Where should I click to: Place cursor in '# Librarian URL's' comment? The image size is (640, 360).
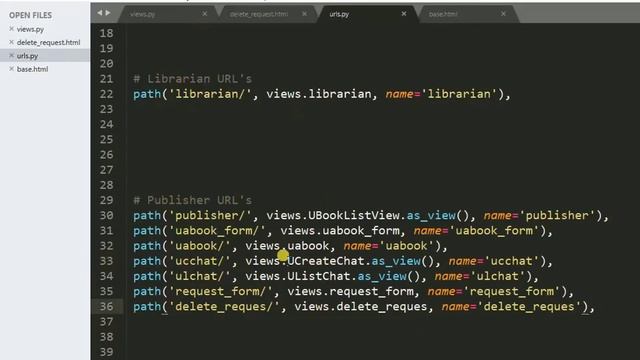pyautogui.click(x=193, y=79)
